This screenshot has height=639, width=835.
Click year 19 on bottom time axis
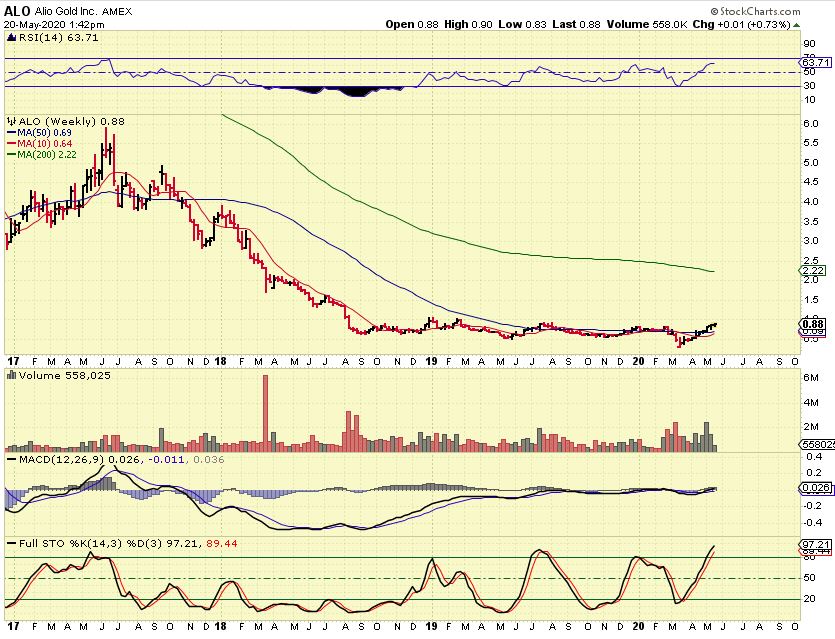431,626
